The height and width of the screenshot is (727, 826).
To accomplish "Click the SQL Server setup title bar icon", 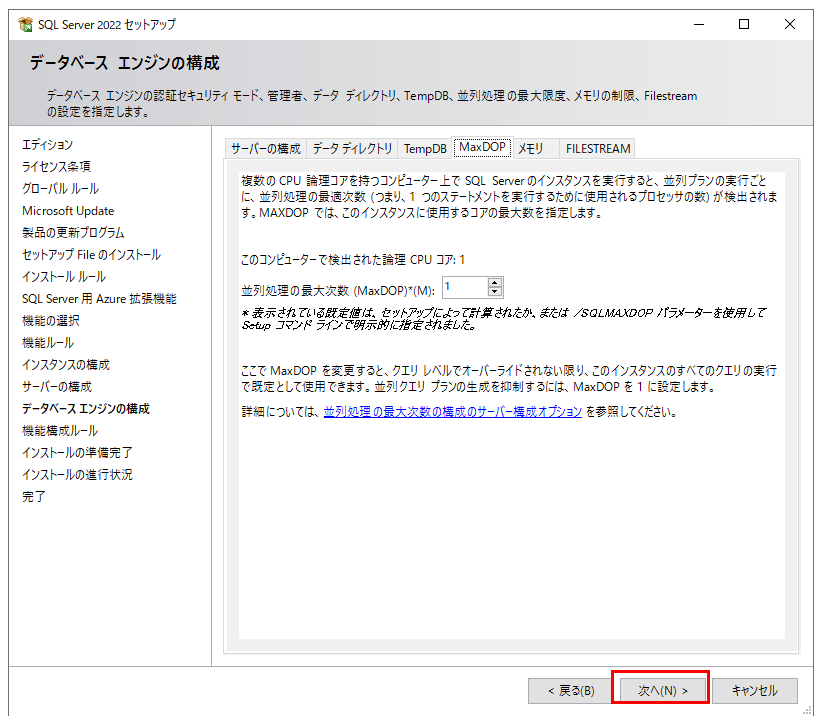I will (x=25, y=24).
